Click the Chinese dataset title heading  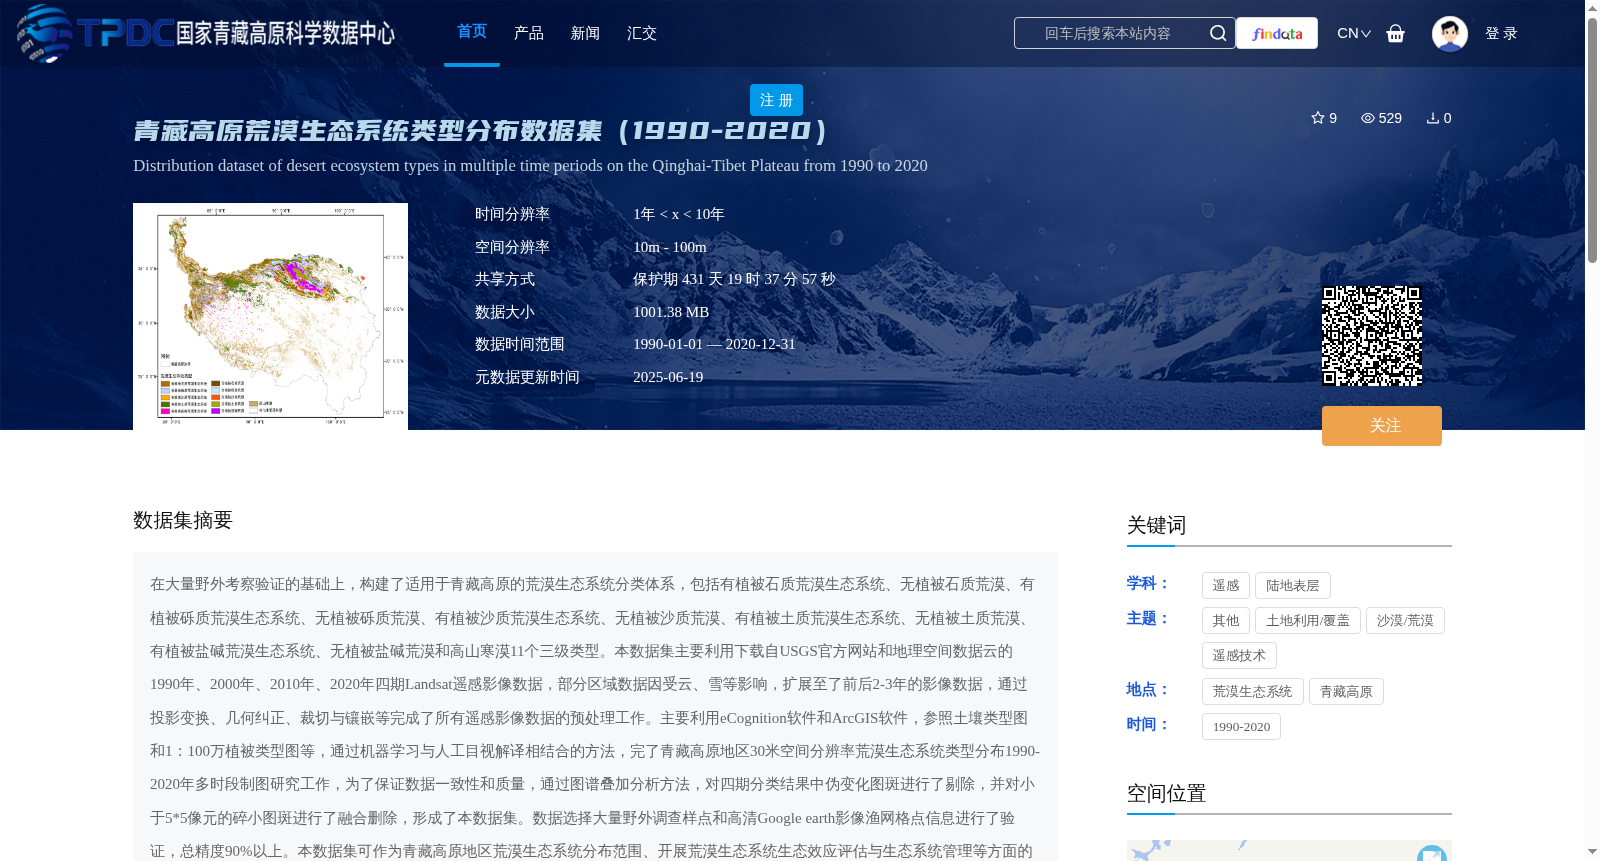click(x=481, y=131)
